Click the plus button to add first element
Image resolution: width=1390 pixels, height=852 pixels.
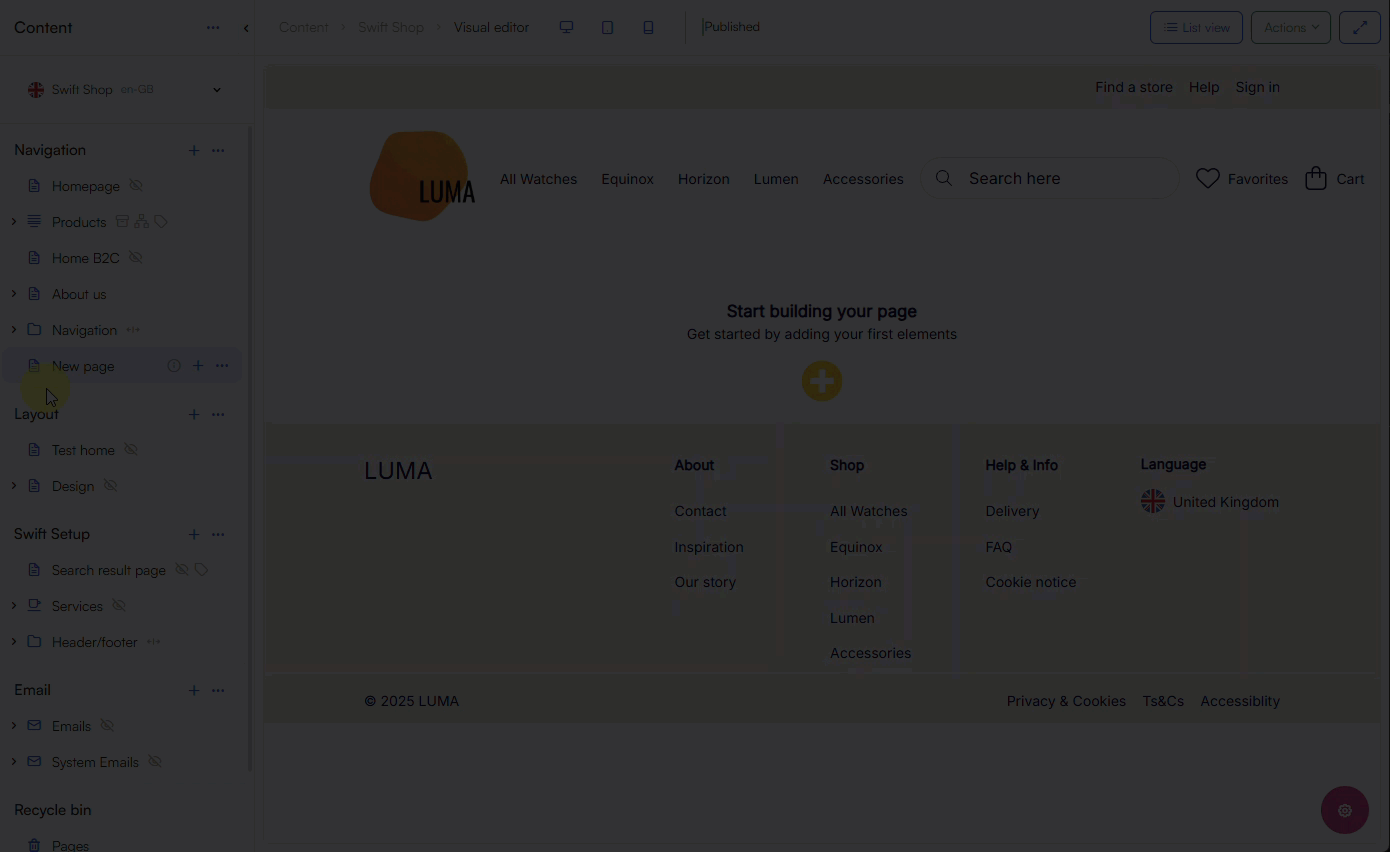tap(821, 381)
